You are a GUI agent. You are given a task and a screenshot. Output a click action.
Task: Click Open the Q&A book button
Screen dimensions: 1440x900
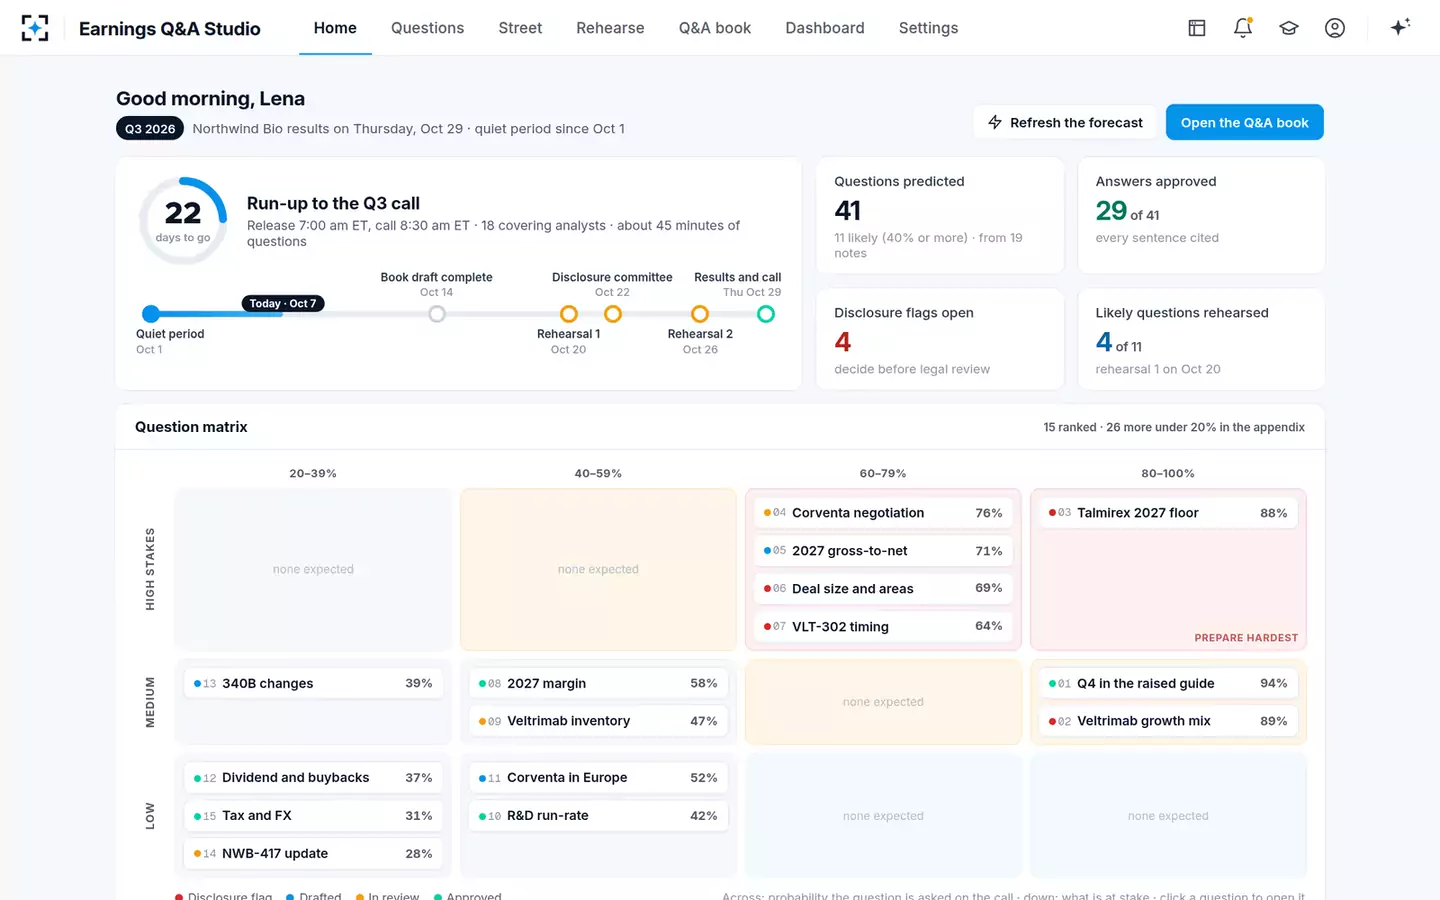tap(1245, 122)
